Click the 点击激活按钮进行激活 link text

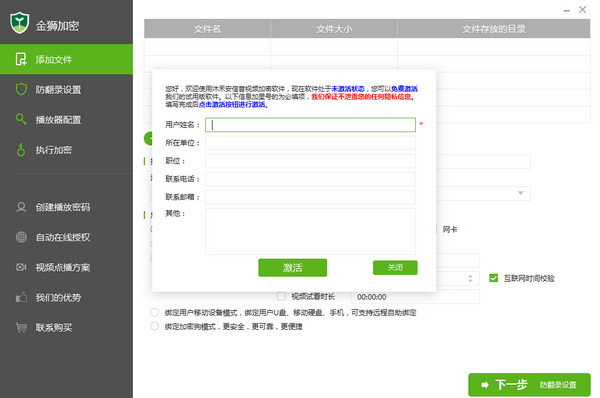click(232, 104)
